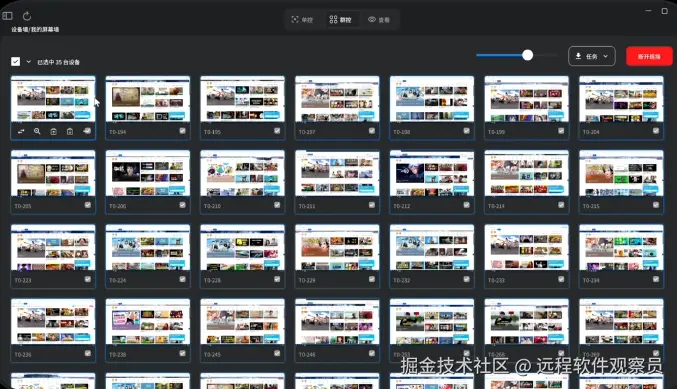Uncheck device T0-232 checkbox
Screen dimensions: 677x389
coord(466,279)
